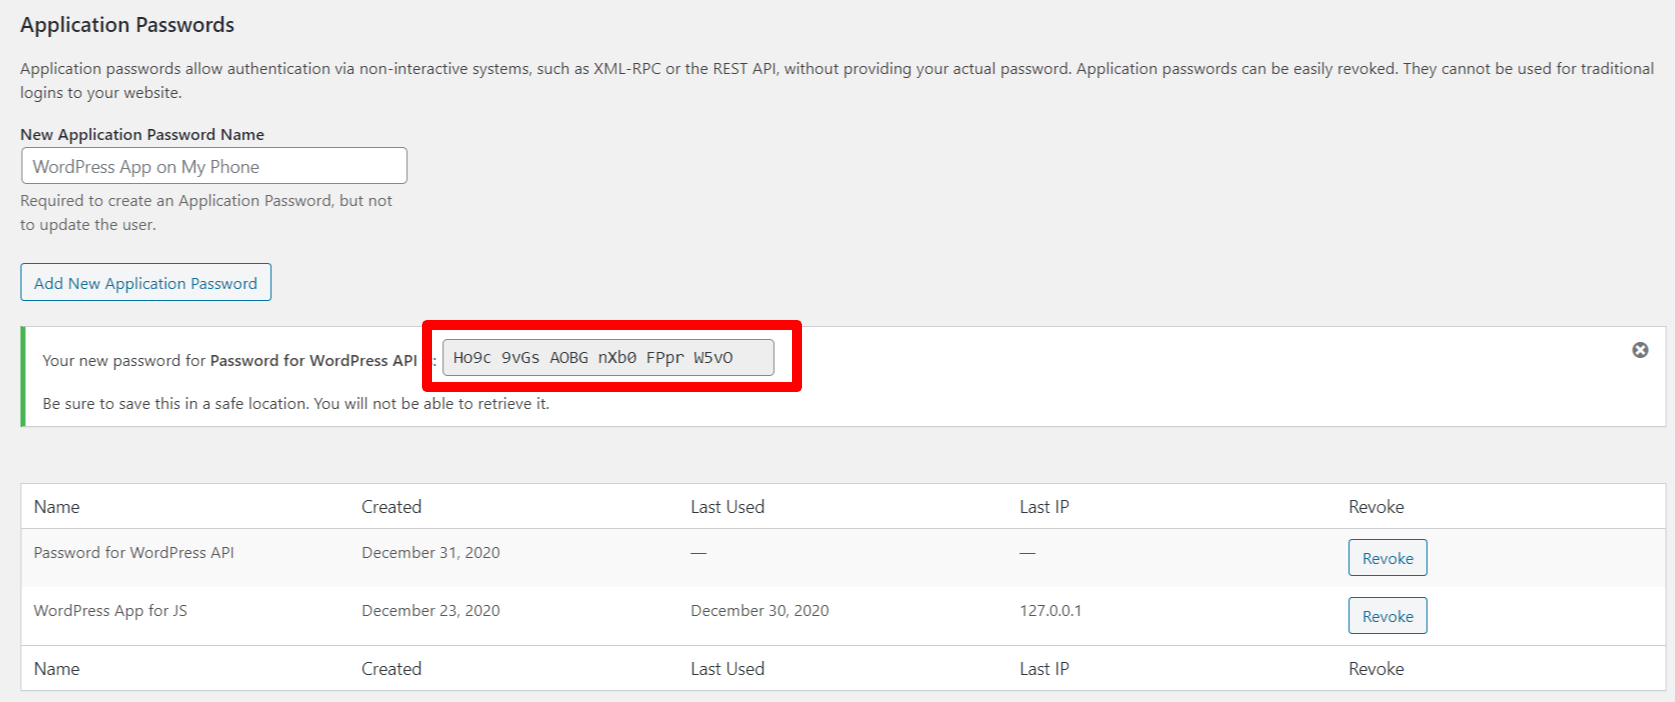Click the New Application Password Name field
This screenshot has height=702, width=1675.
point(214,166)
